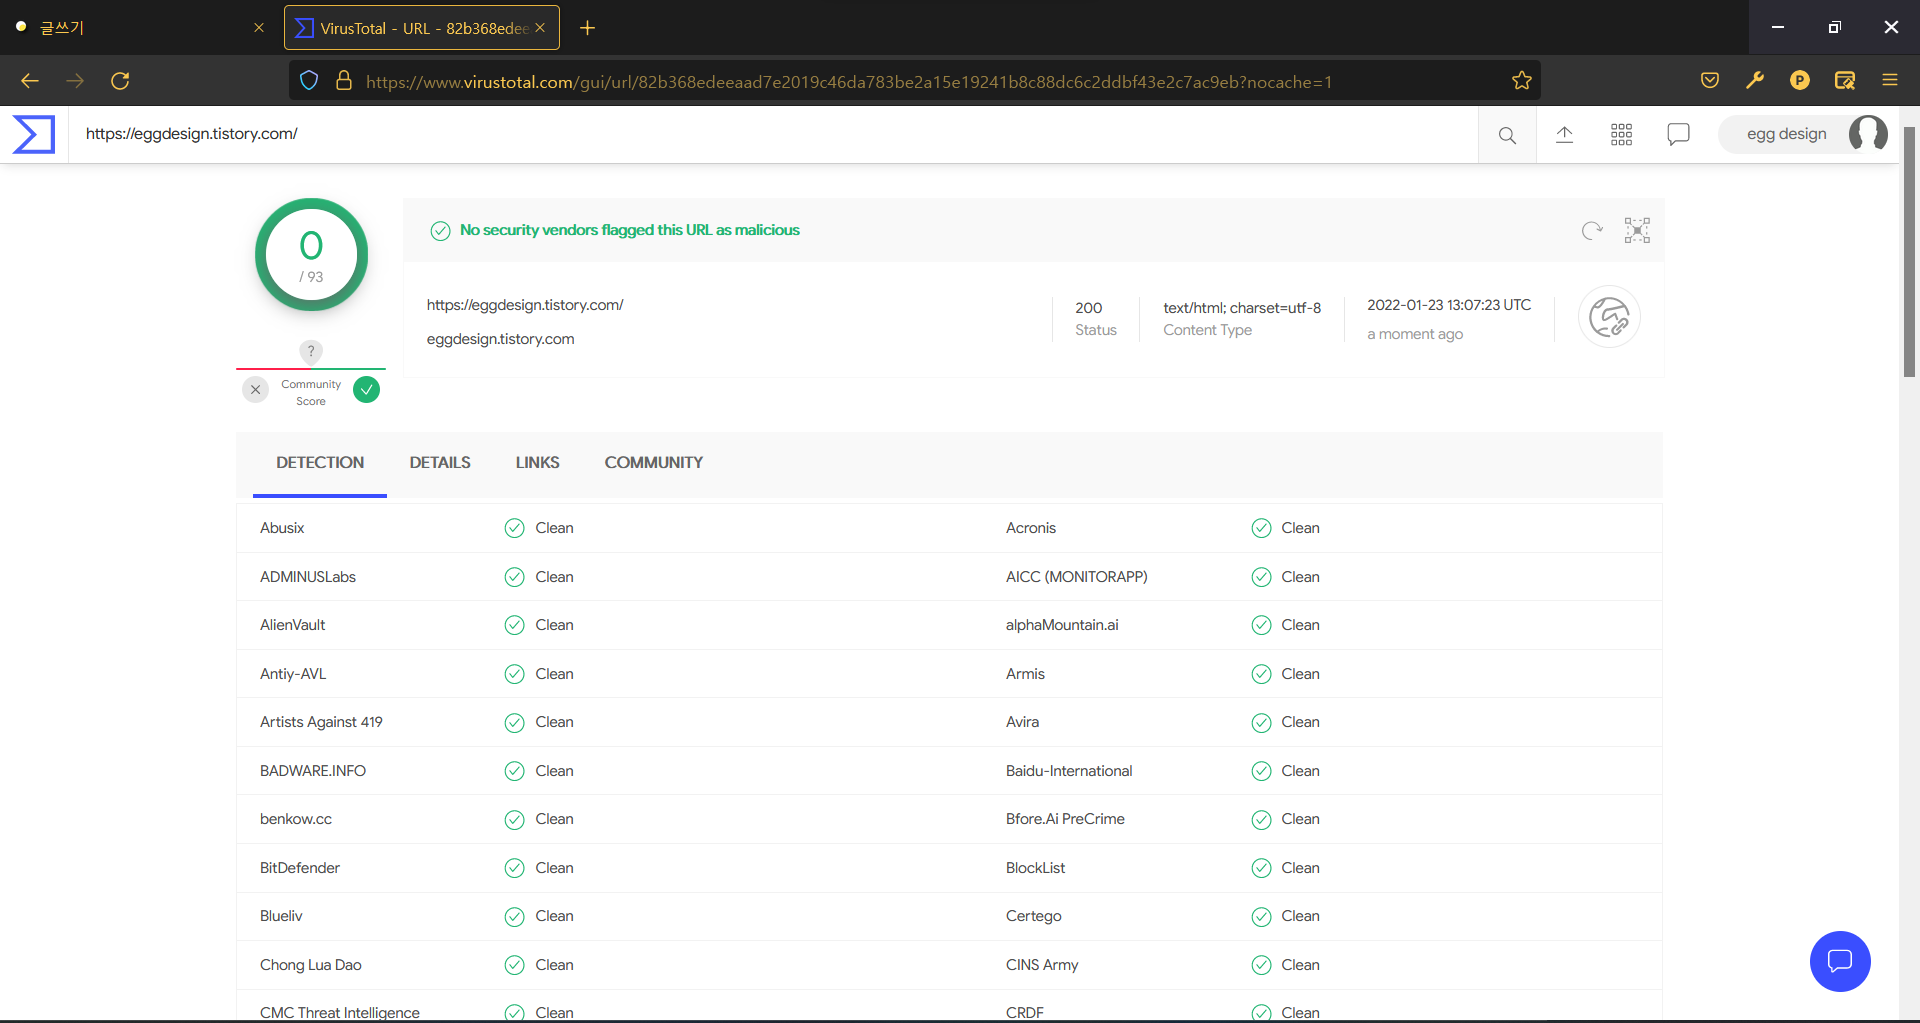Click the alphaMountain.ai vendor name
The height and width of the screenshot is (1023, 1920).
click(1062, 625)
